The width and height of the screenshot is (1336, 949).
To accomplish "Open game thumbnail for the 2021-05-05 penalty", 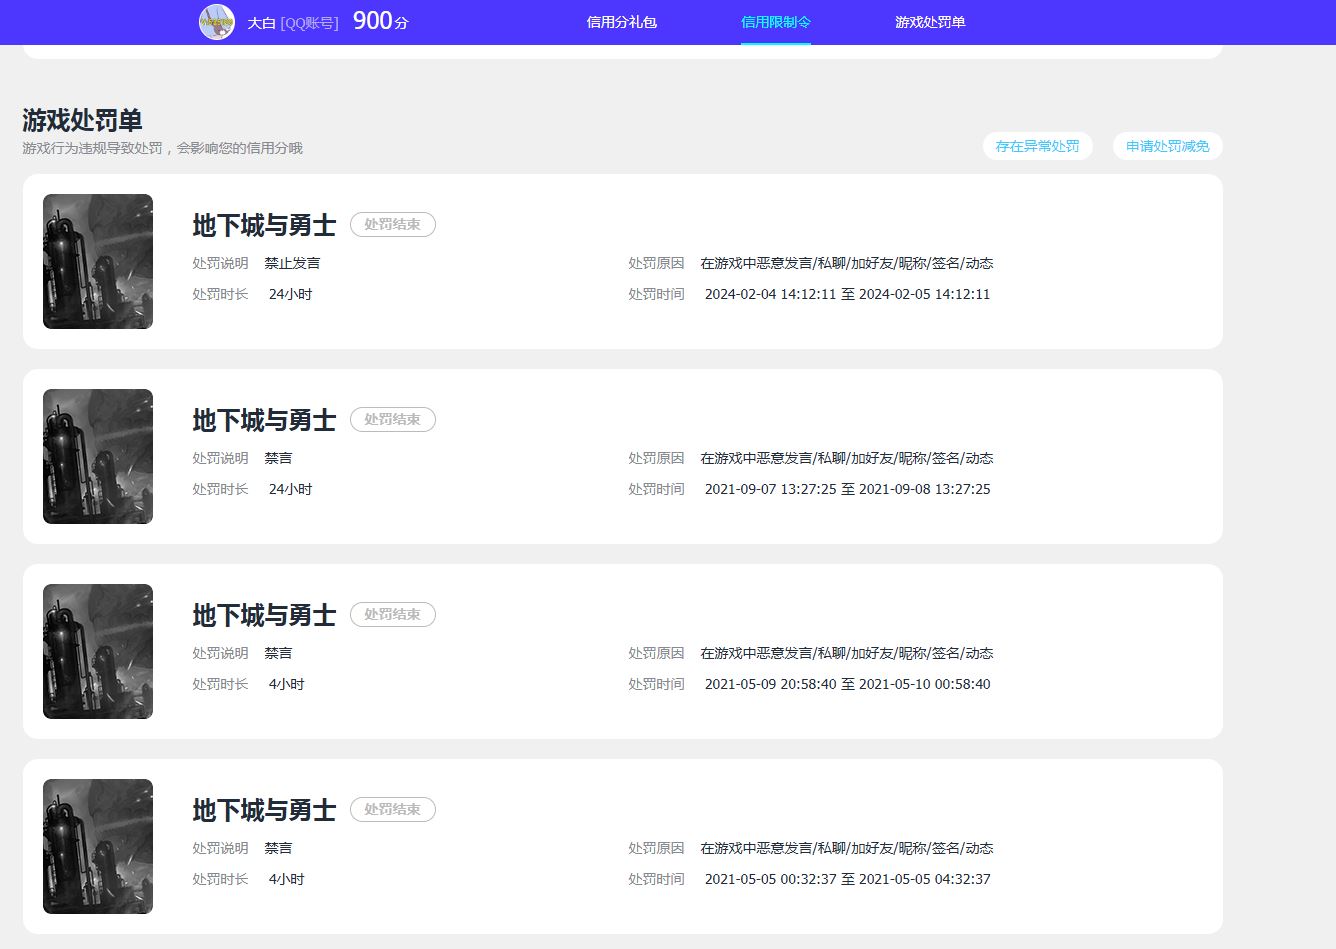I will tap(98, 846).
